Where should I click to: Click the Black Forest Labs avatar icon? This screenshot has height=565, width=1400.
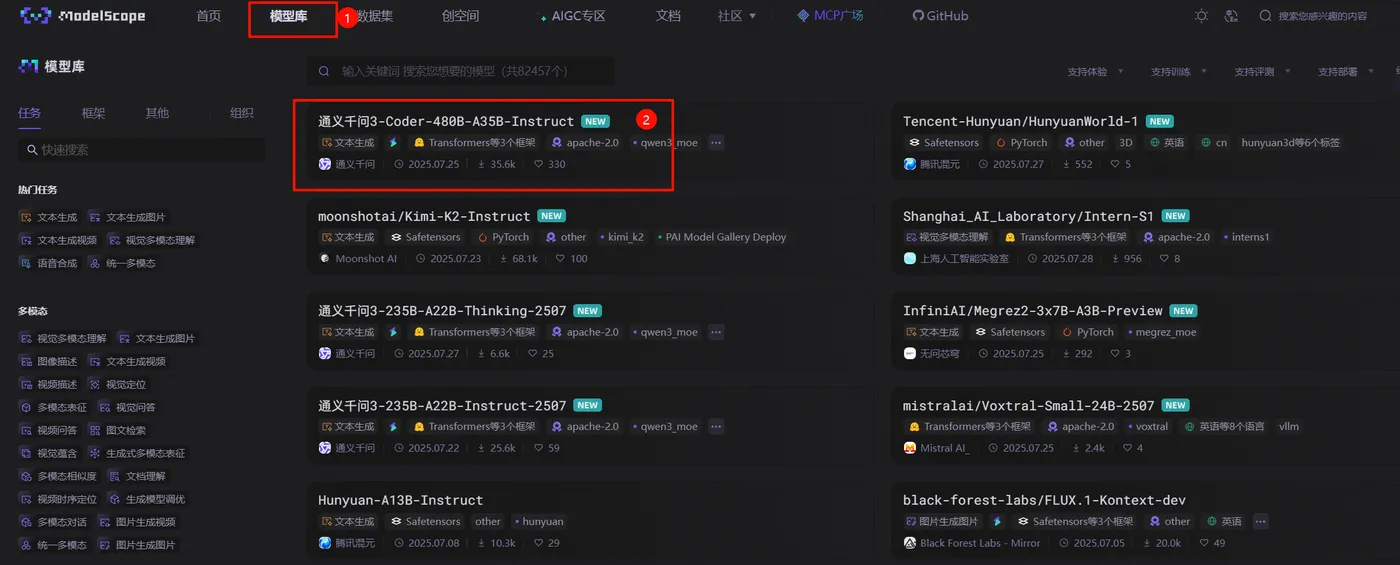click(910, 543)
